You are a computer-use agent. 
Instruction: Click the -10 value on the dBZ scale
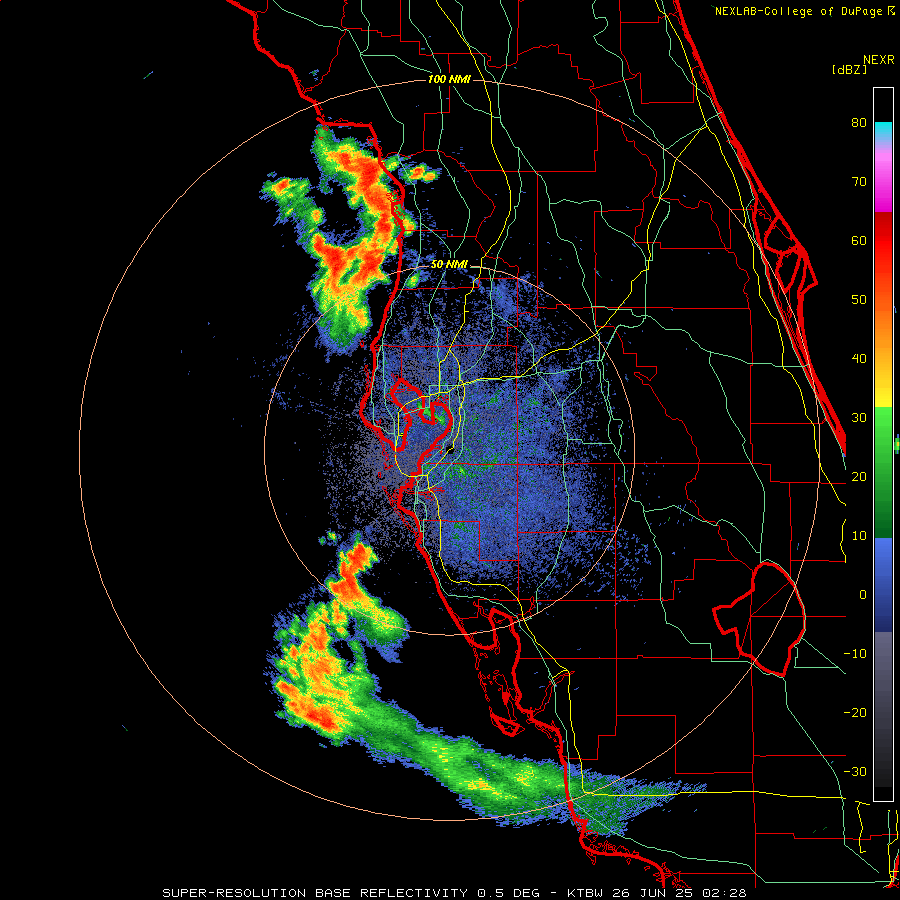[855, 654]
